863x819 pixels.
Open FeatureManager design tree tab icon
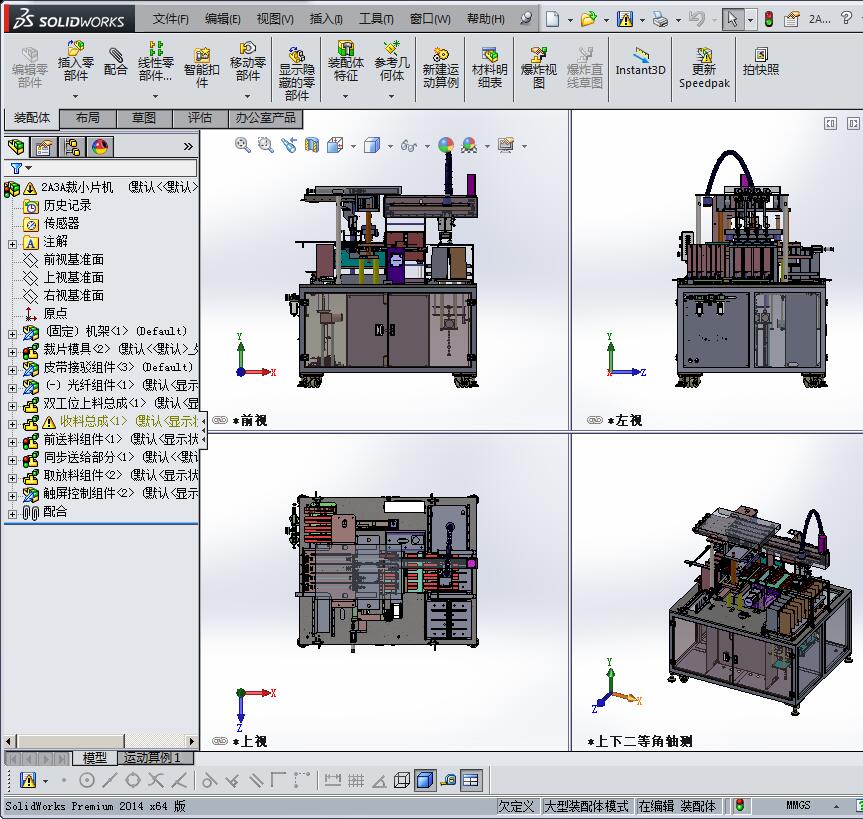pos(17,147)
